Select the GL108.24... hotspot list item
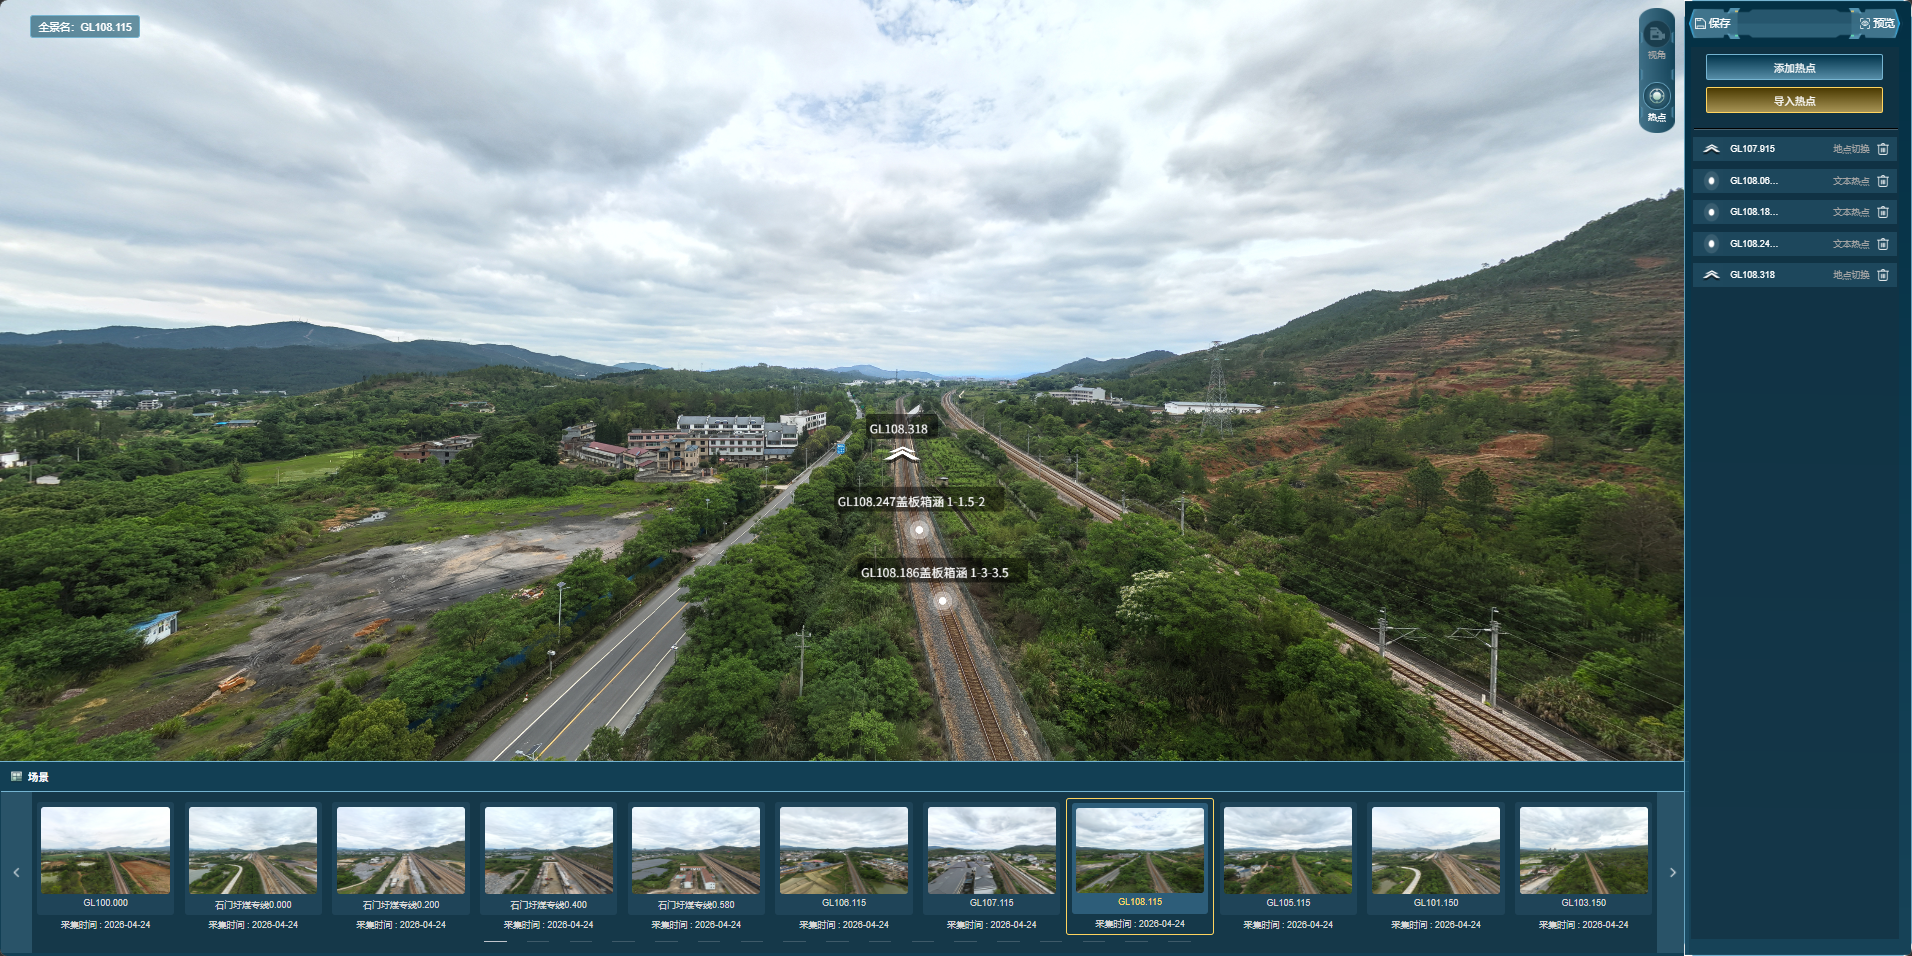1912x956 pixels. click(x=1794, y=244)
